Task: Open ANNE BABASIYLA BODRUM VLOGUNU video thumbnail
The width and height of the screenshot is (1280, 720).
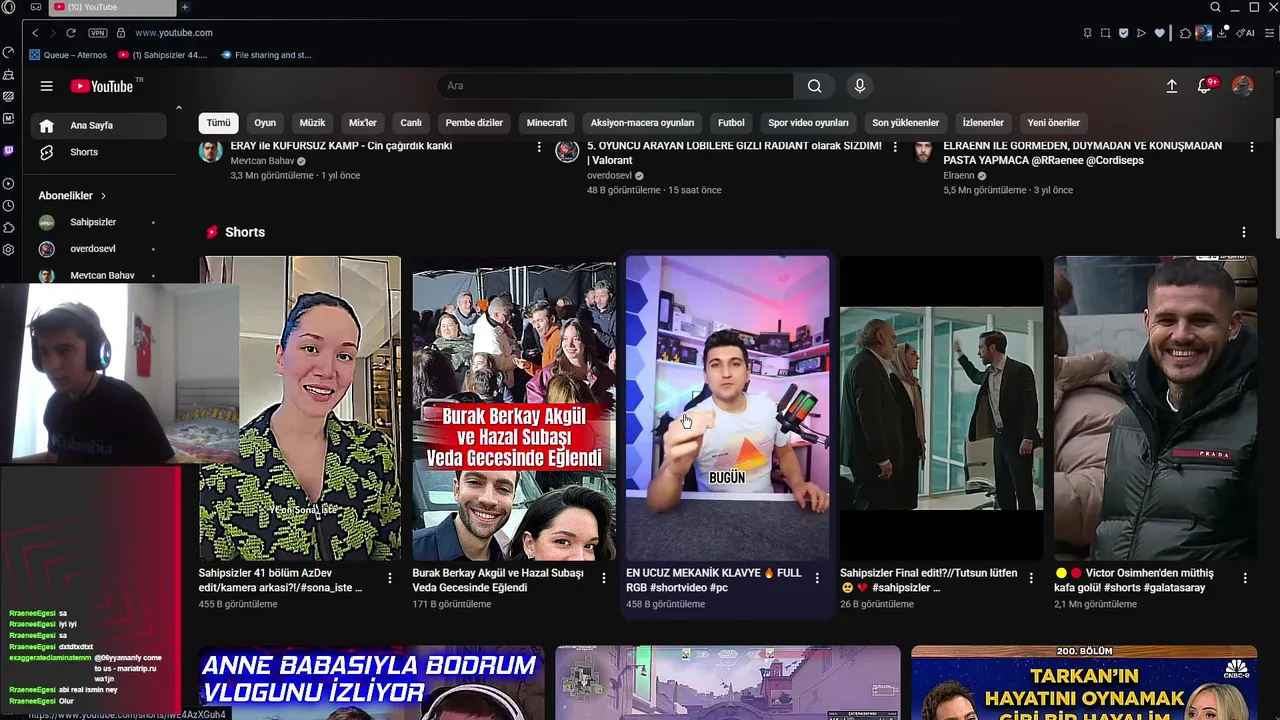Action: click(371, 683)
